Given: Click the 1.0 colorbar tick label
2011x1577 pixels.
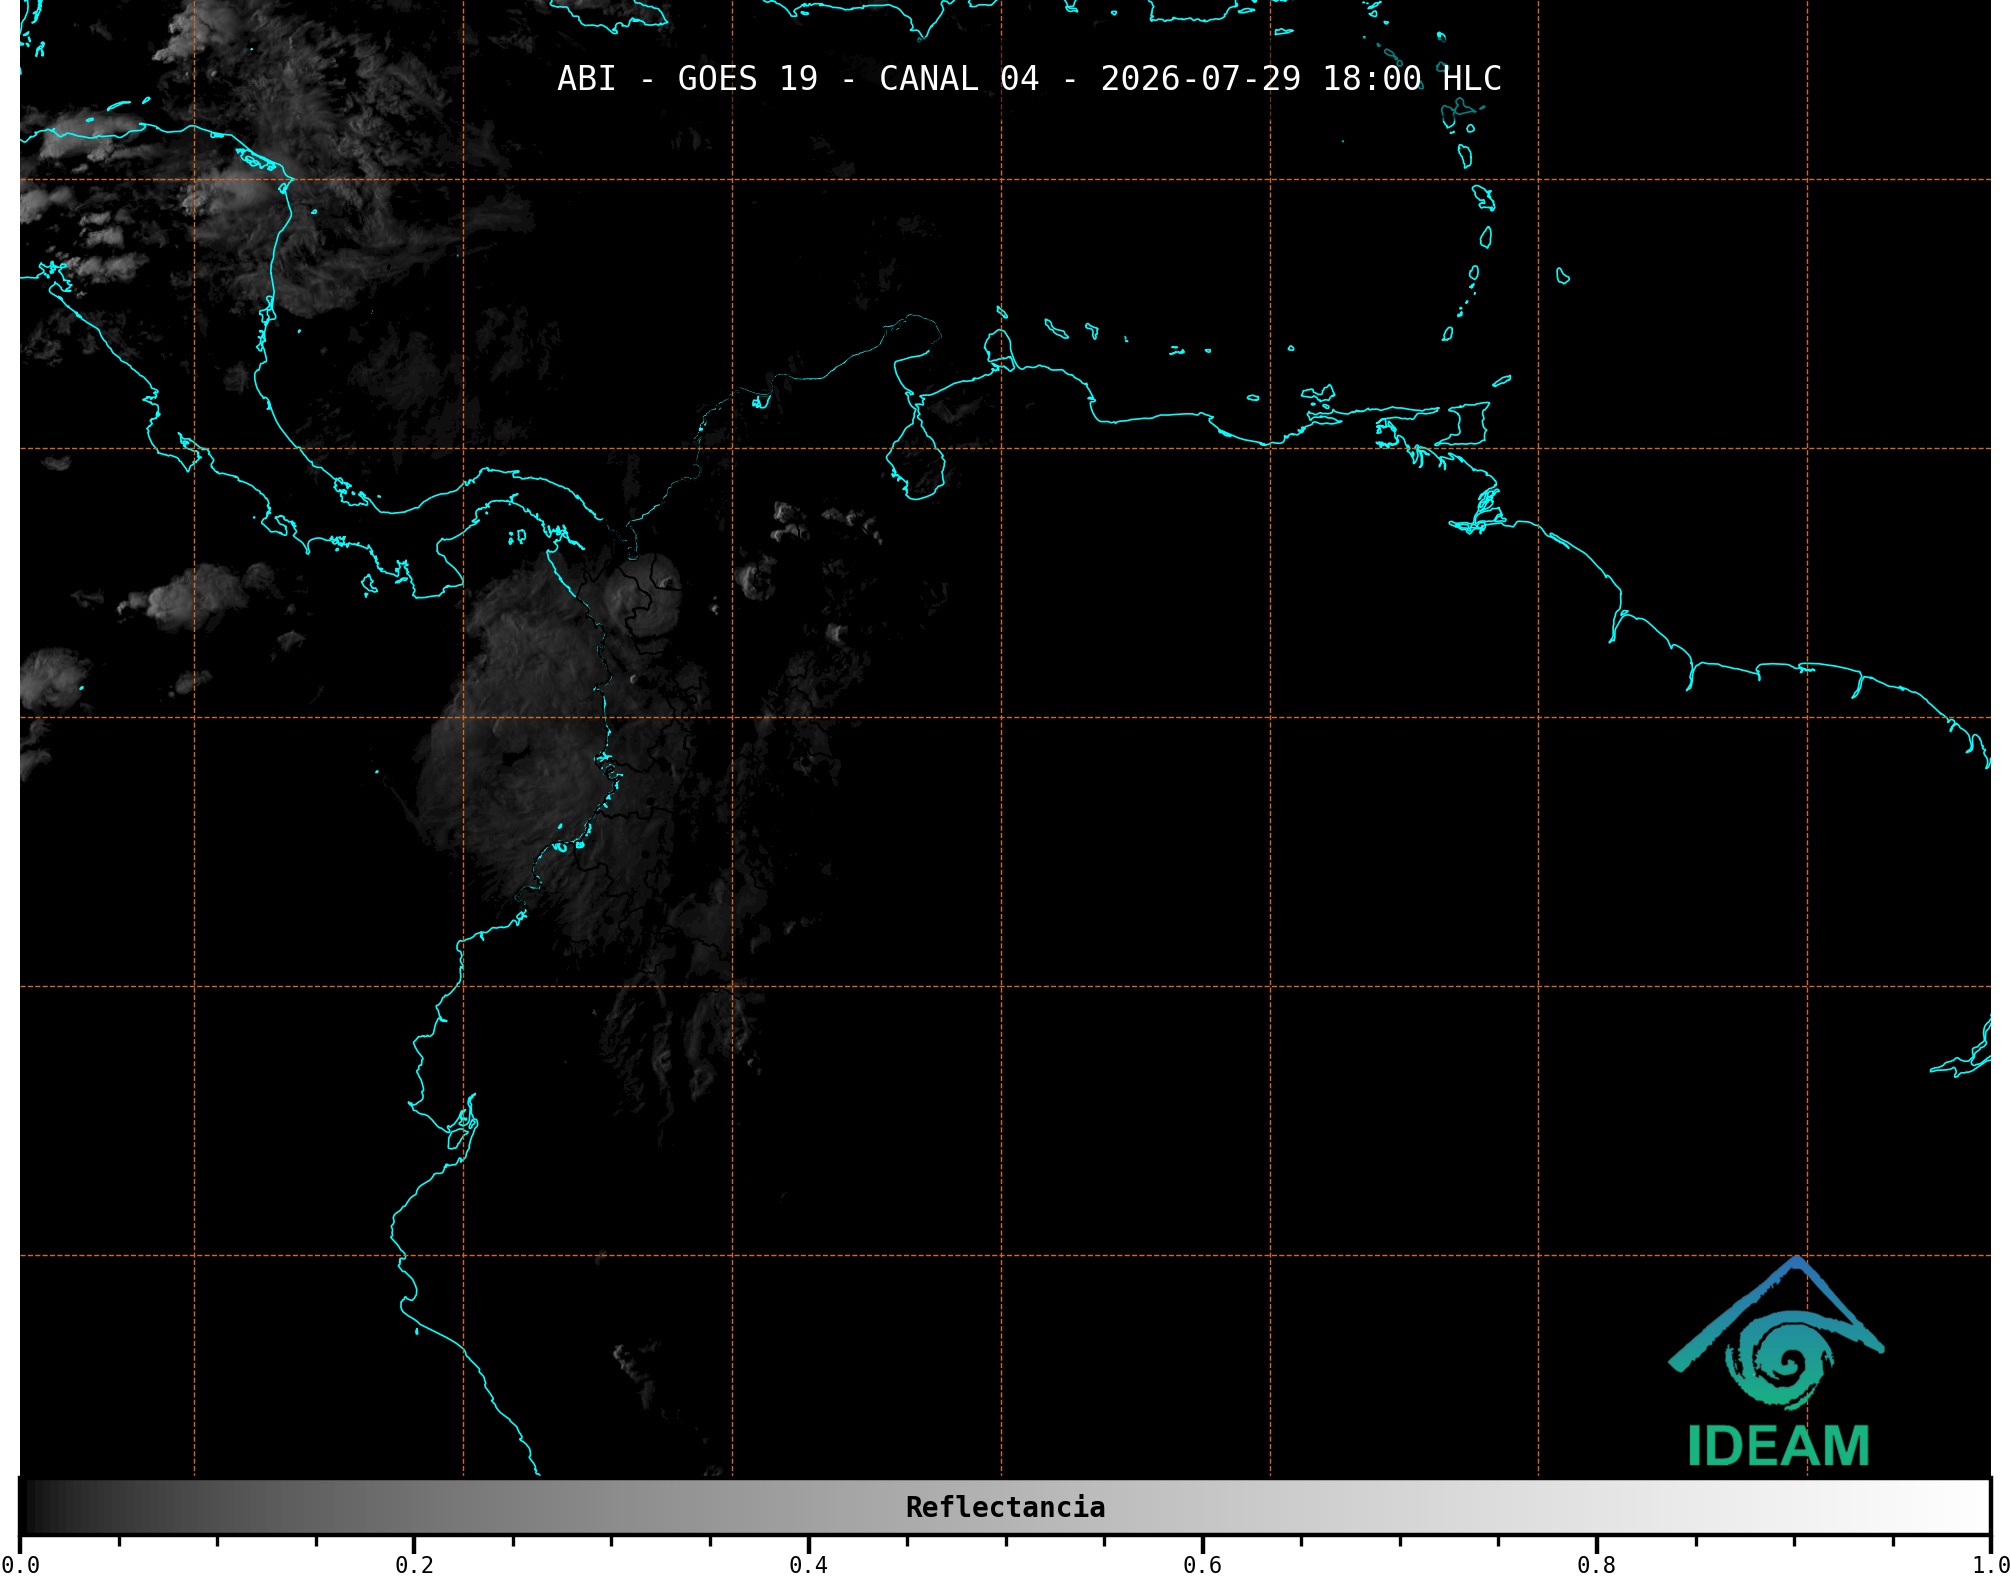Looking at the screenshot, I should 1990,1565.
